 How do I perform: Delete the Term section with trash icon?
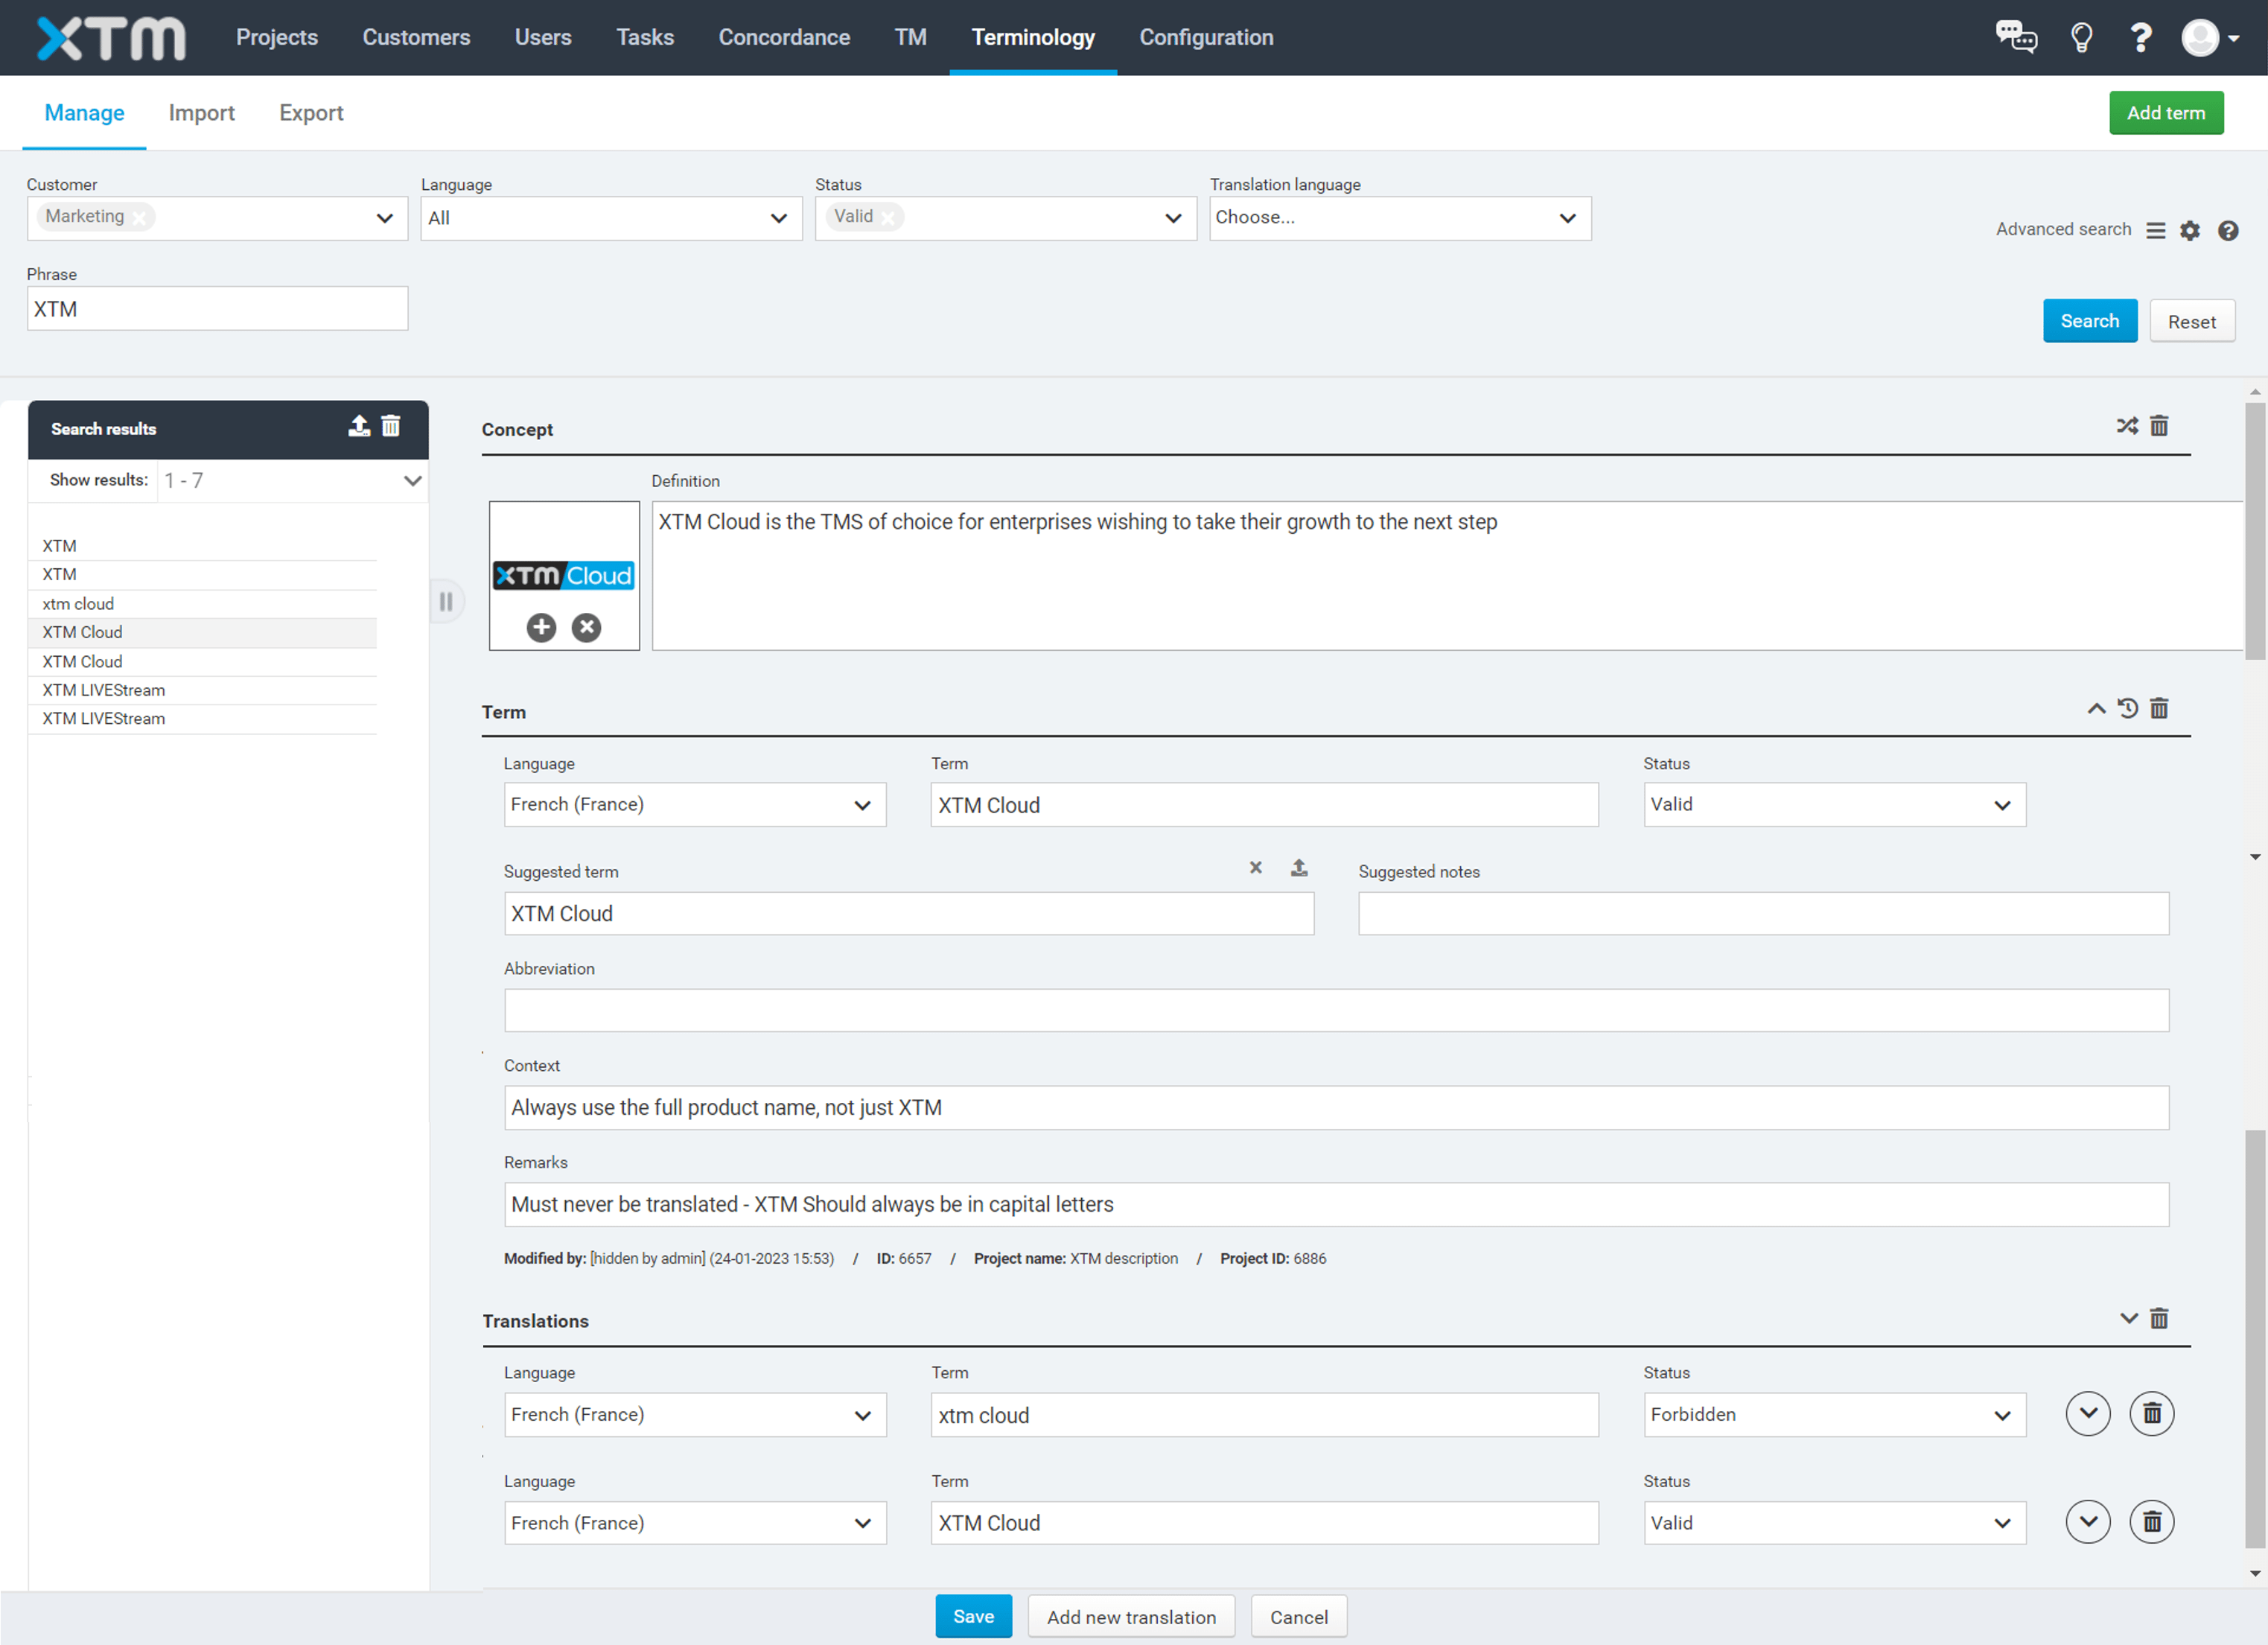pyautogui.click(x=2159, y=708)
